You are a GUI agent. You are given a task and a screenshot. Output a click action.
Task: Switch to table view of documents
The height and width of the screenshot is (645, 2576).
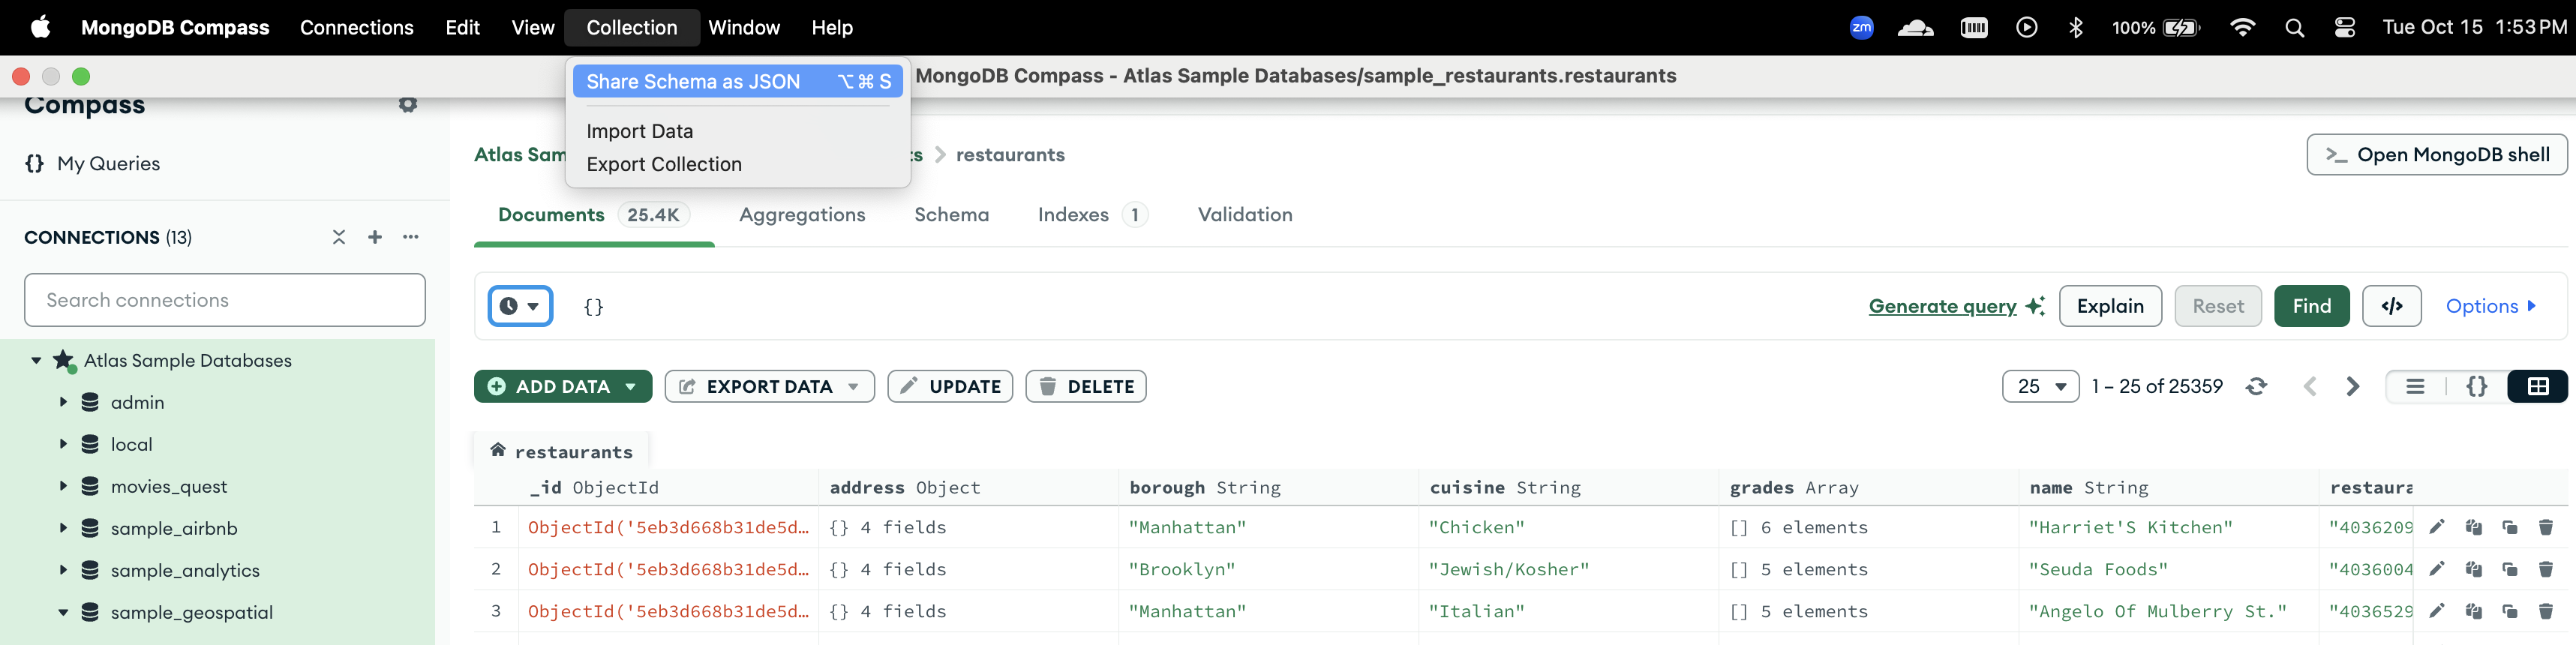(x=2538, y=386)
